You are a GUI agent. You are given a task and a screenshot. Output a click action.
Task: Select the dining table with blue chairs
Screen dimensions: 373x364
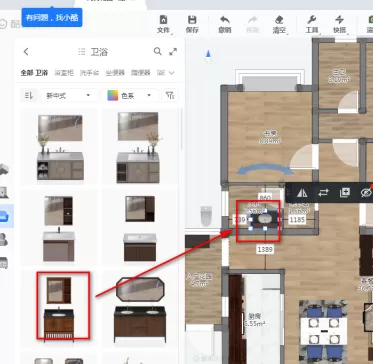323,332
